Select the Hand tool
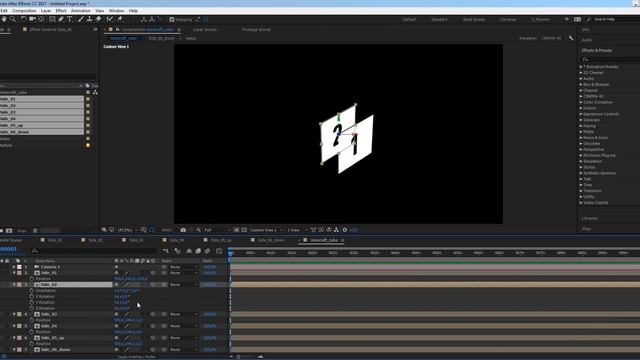The width and height of the screenshot is (640, 360). 4,19
